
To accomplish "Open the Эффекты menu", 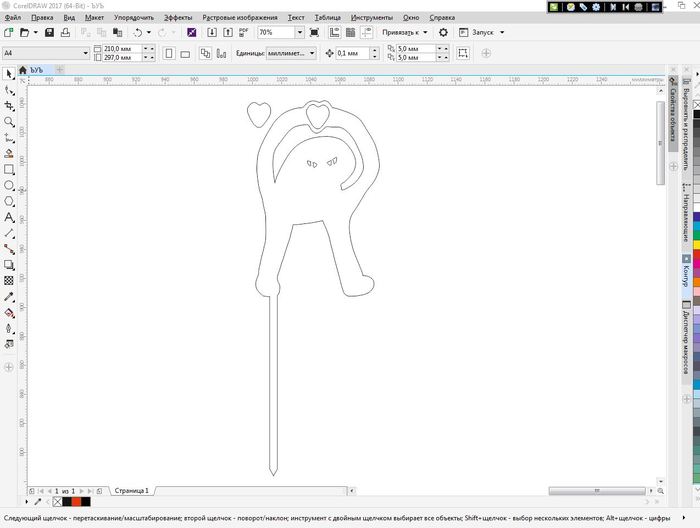I will [178, 18].
